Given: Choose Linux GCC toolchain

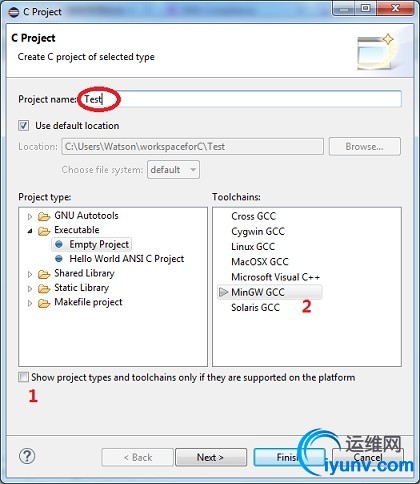Looking at the screenshot, I should [x=253, y=247].
